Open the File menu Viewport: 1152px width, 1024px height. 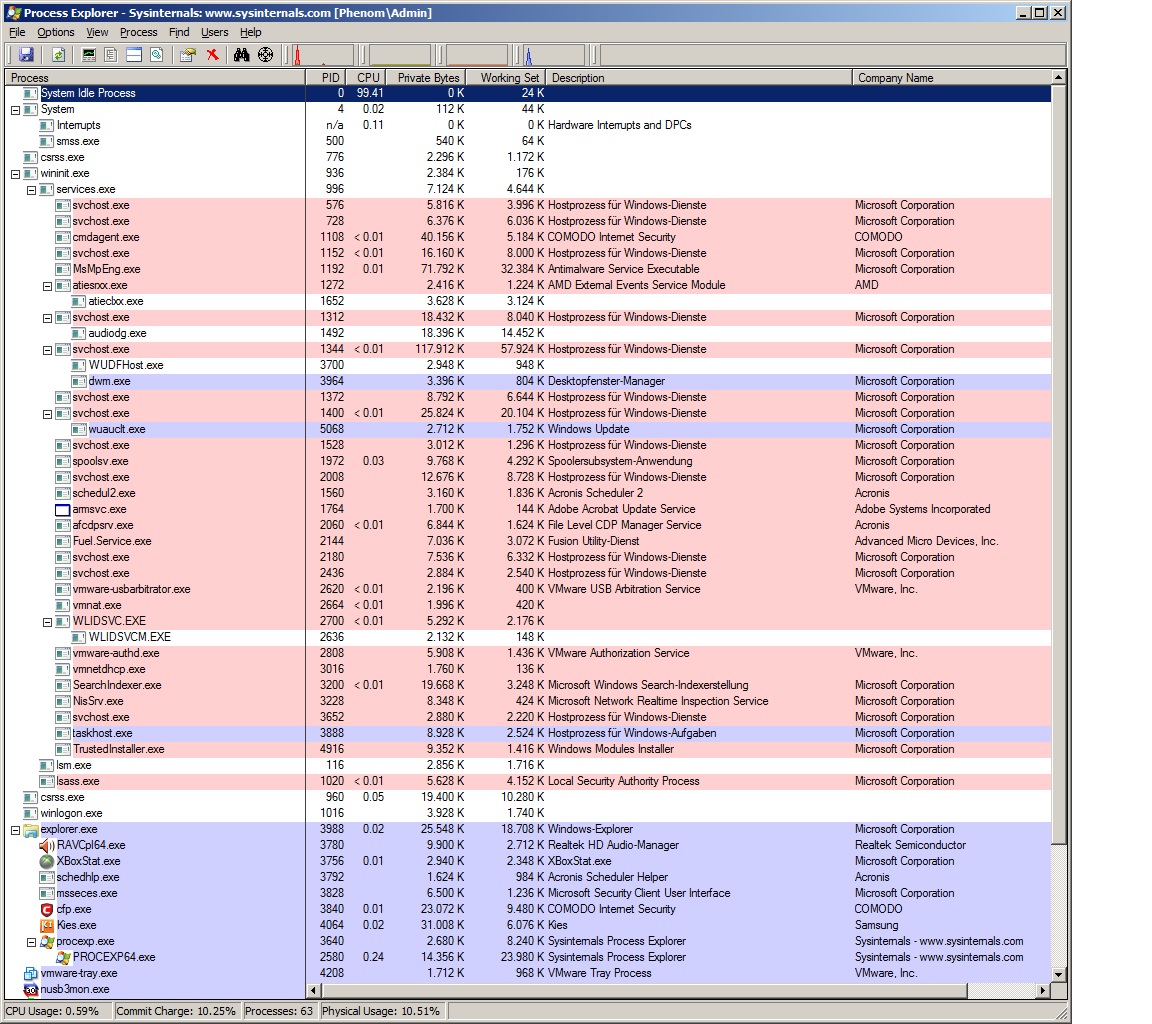[17, 32]
